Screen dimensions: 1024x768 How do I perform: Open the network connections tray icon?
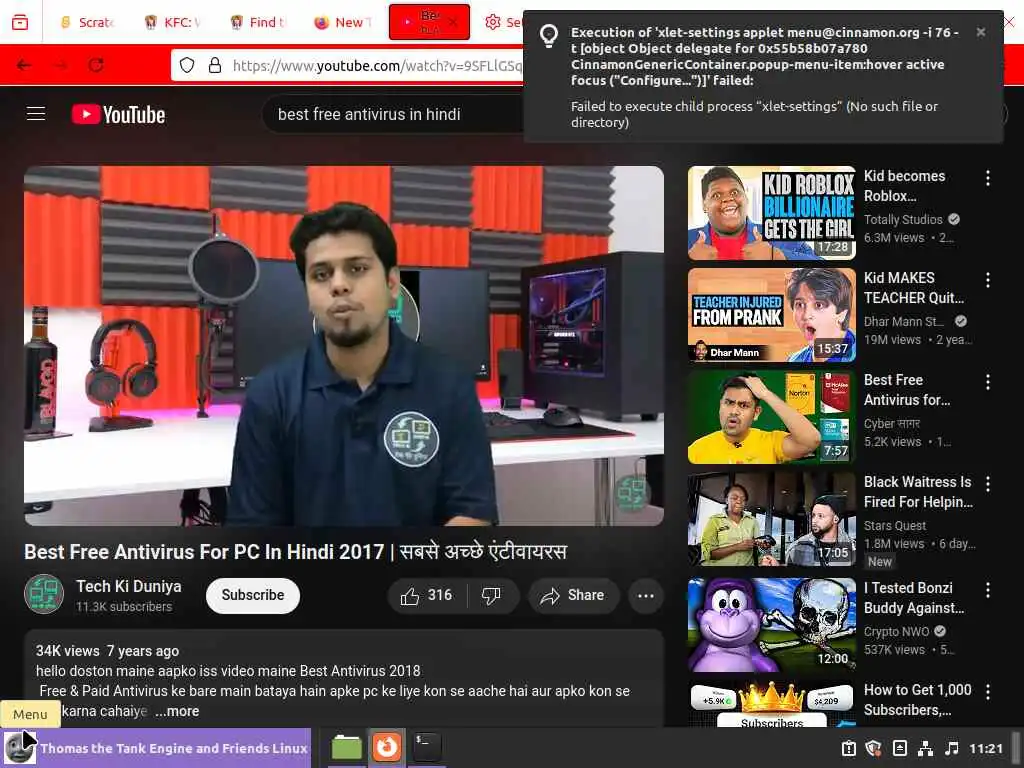point(925,748)
